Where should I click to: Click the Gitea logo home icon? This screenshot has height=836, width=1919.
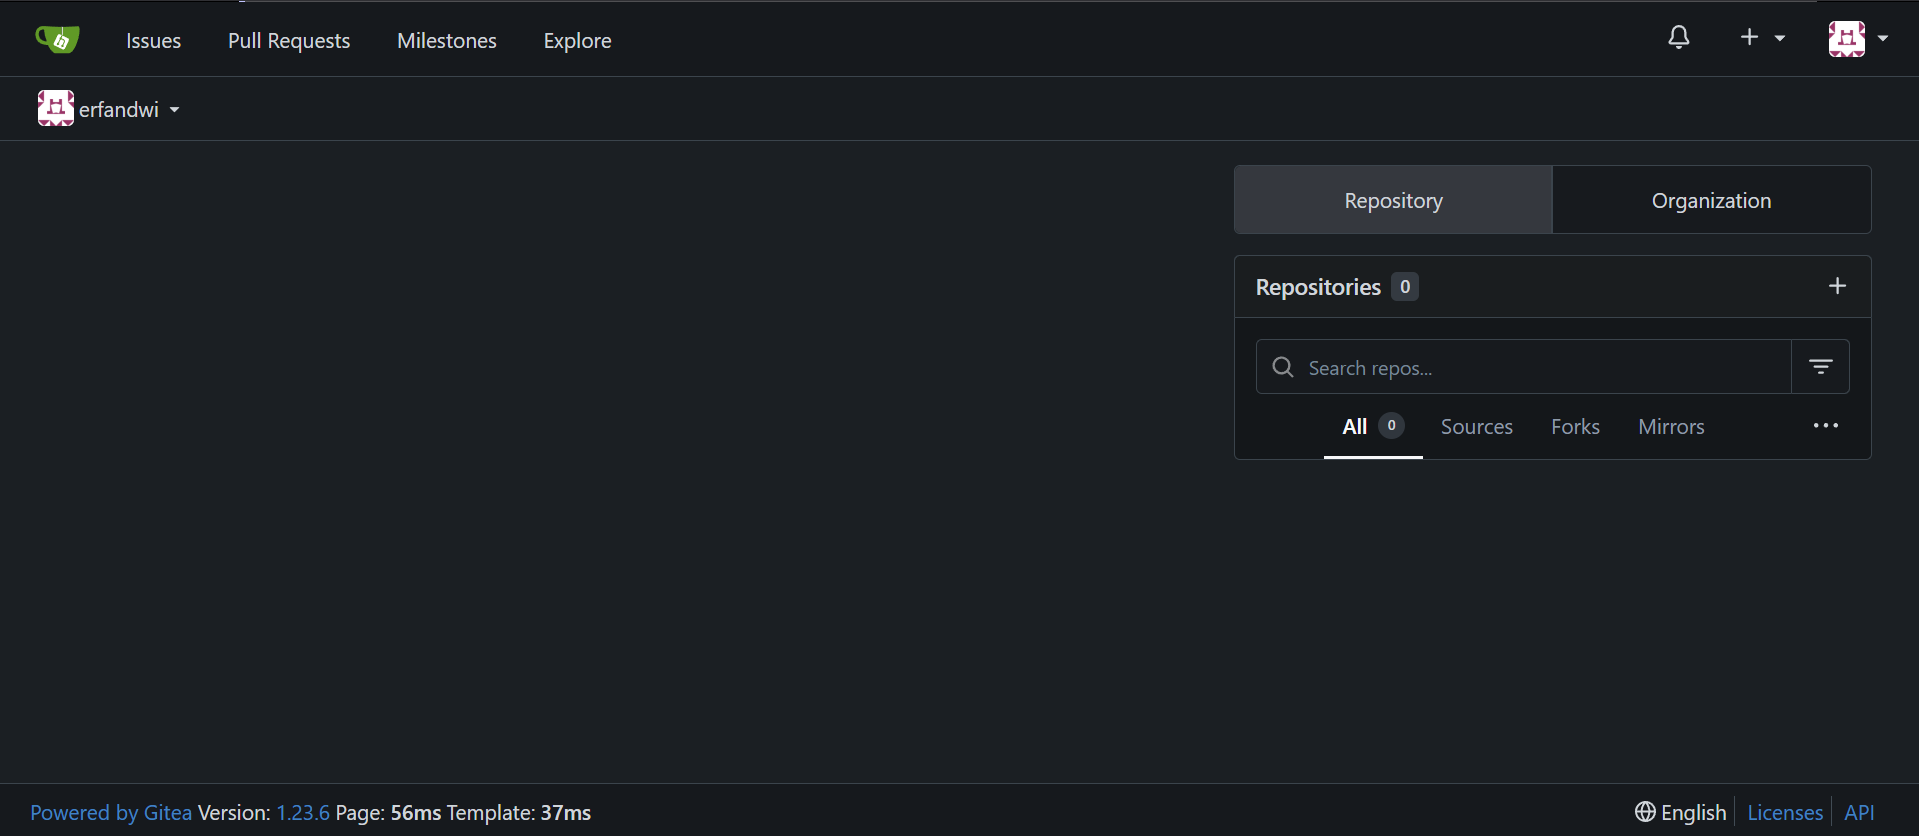click(x=57, y=40)
